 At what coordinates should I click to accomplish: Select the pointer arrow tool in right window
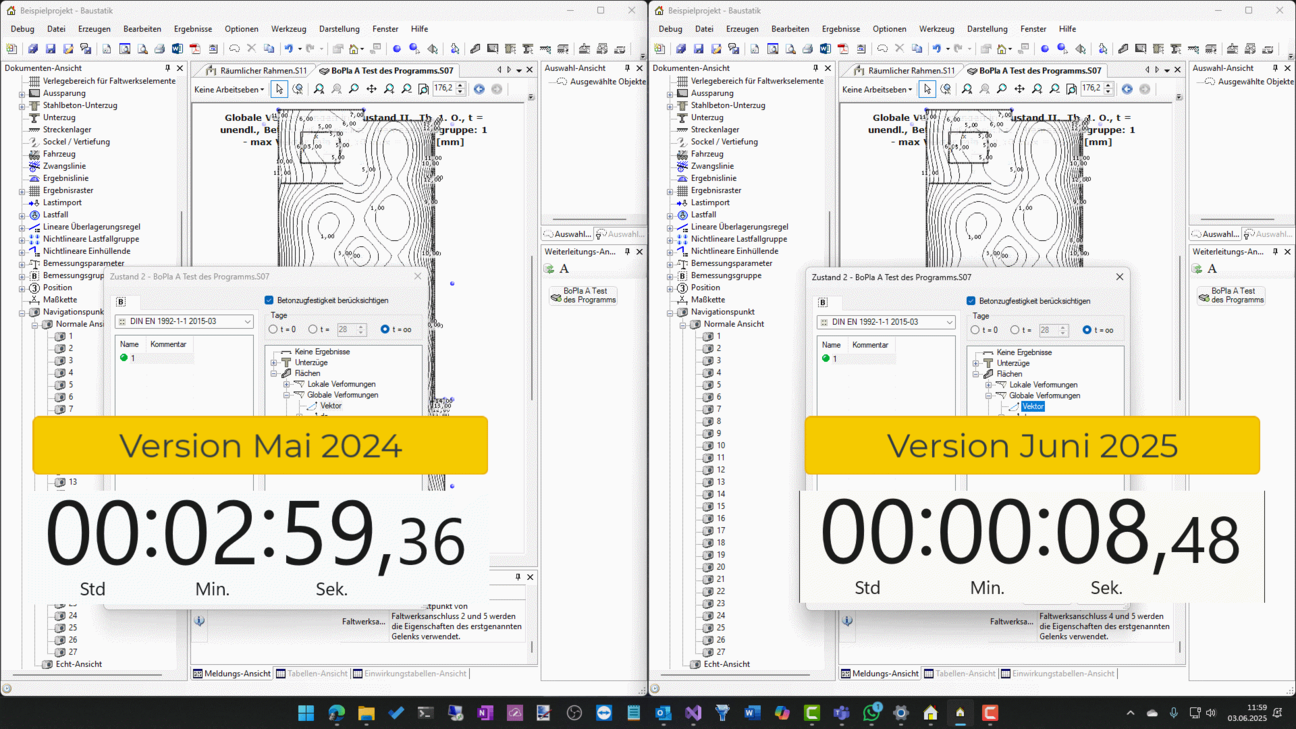tap(927, 89)
